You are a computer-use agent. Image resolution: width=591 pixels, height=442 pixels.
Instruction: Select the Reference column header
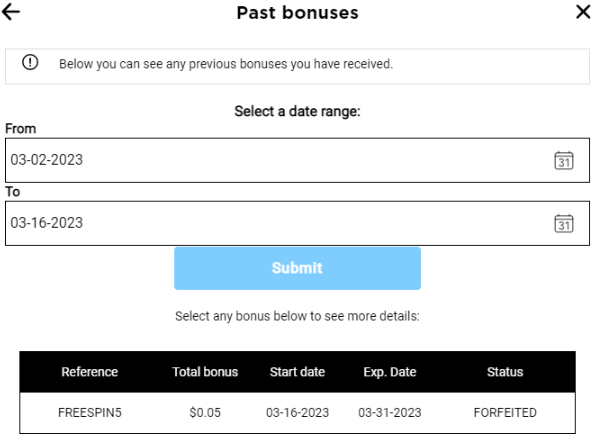[90, 372]
